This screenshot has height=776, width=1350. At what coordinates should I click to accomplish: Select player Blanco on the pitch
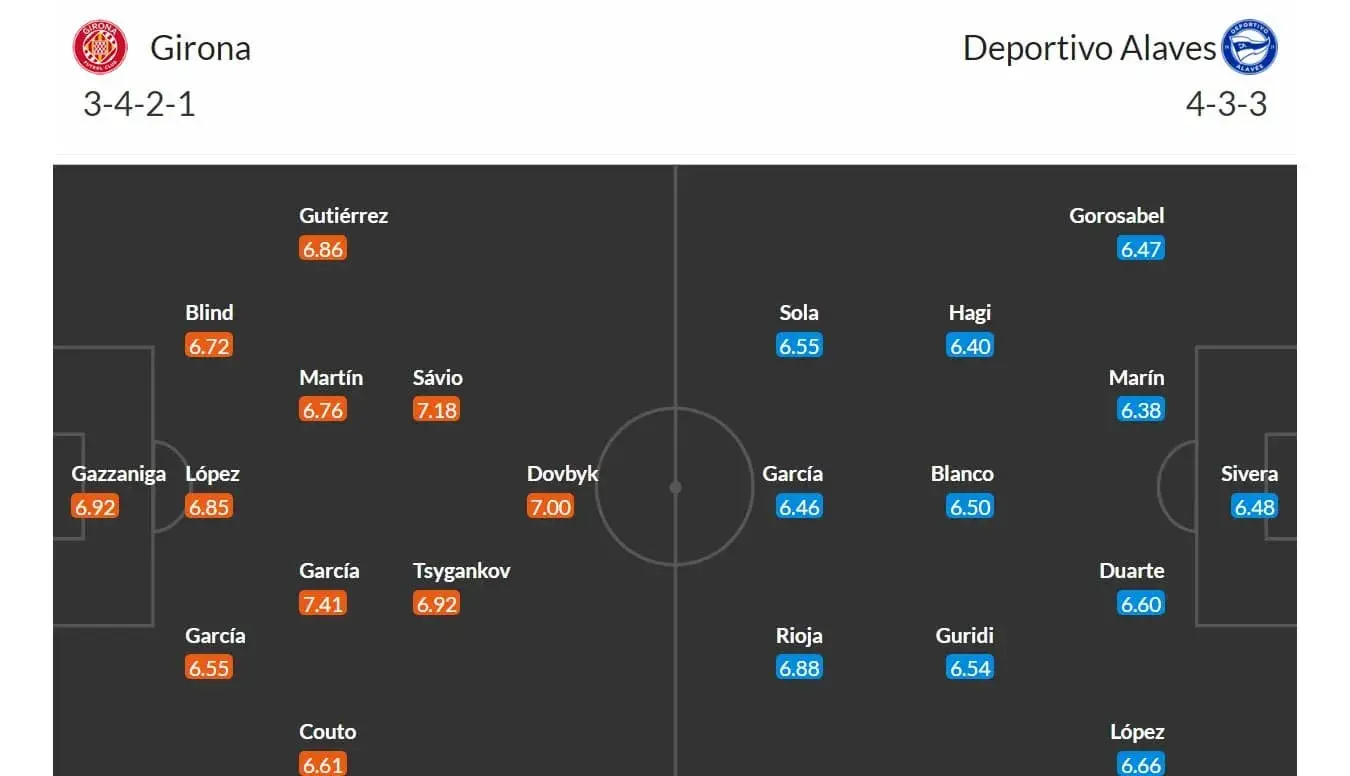point(962,474)
